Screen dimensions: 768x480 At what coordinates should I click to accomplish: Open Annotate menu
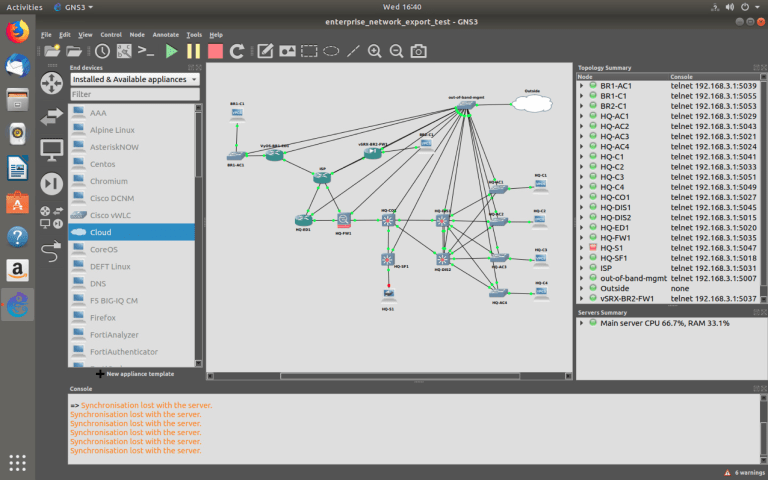tap(166, 35)
